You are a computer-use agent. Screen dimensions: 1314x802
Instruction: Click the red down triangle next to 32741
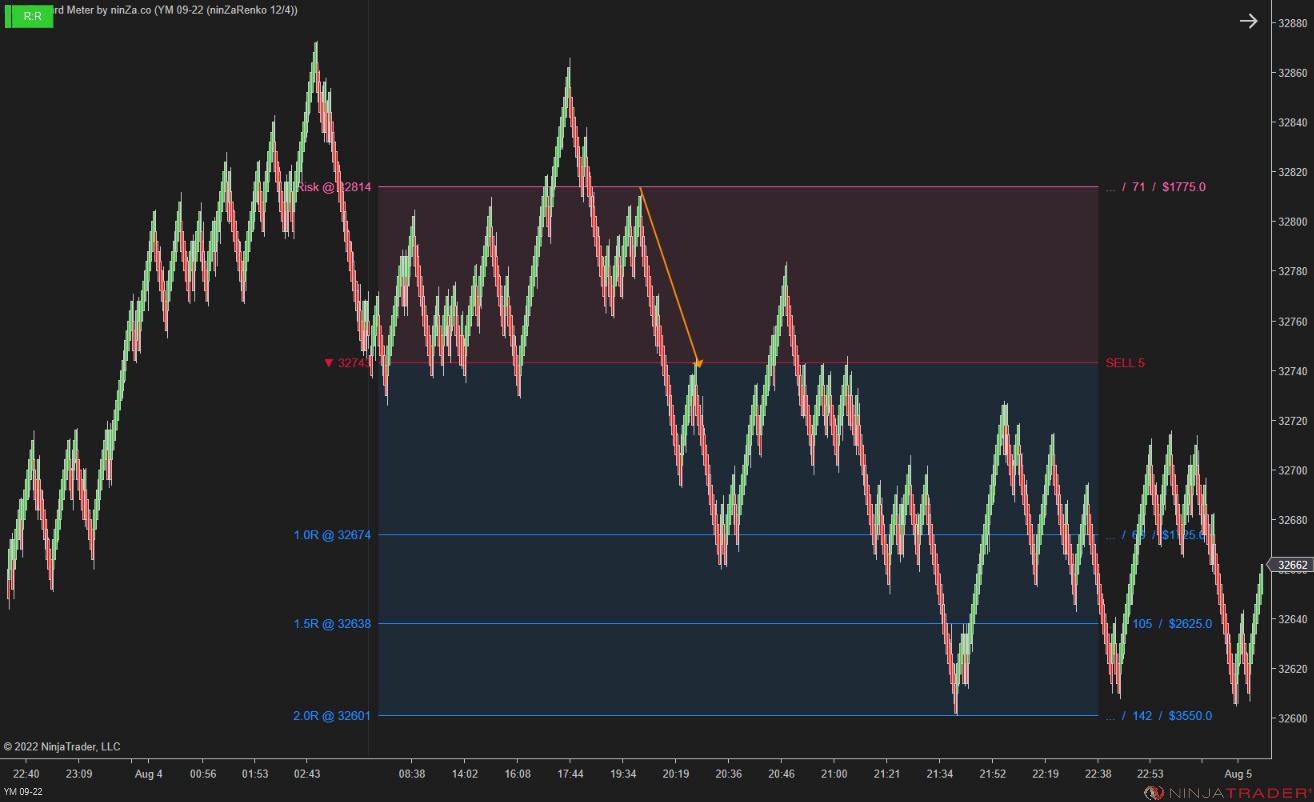tap(330, 363)
